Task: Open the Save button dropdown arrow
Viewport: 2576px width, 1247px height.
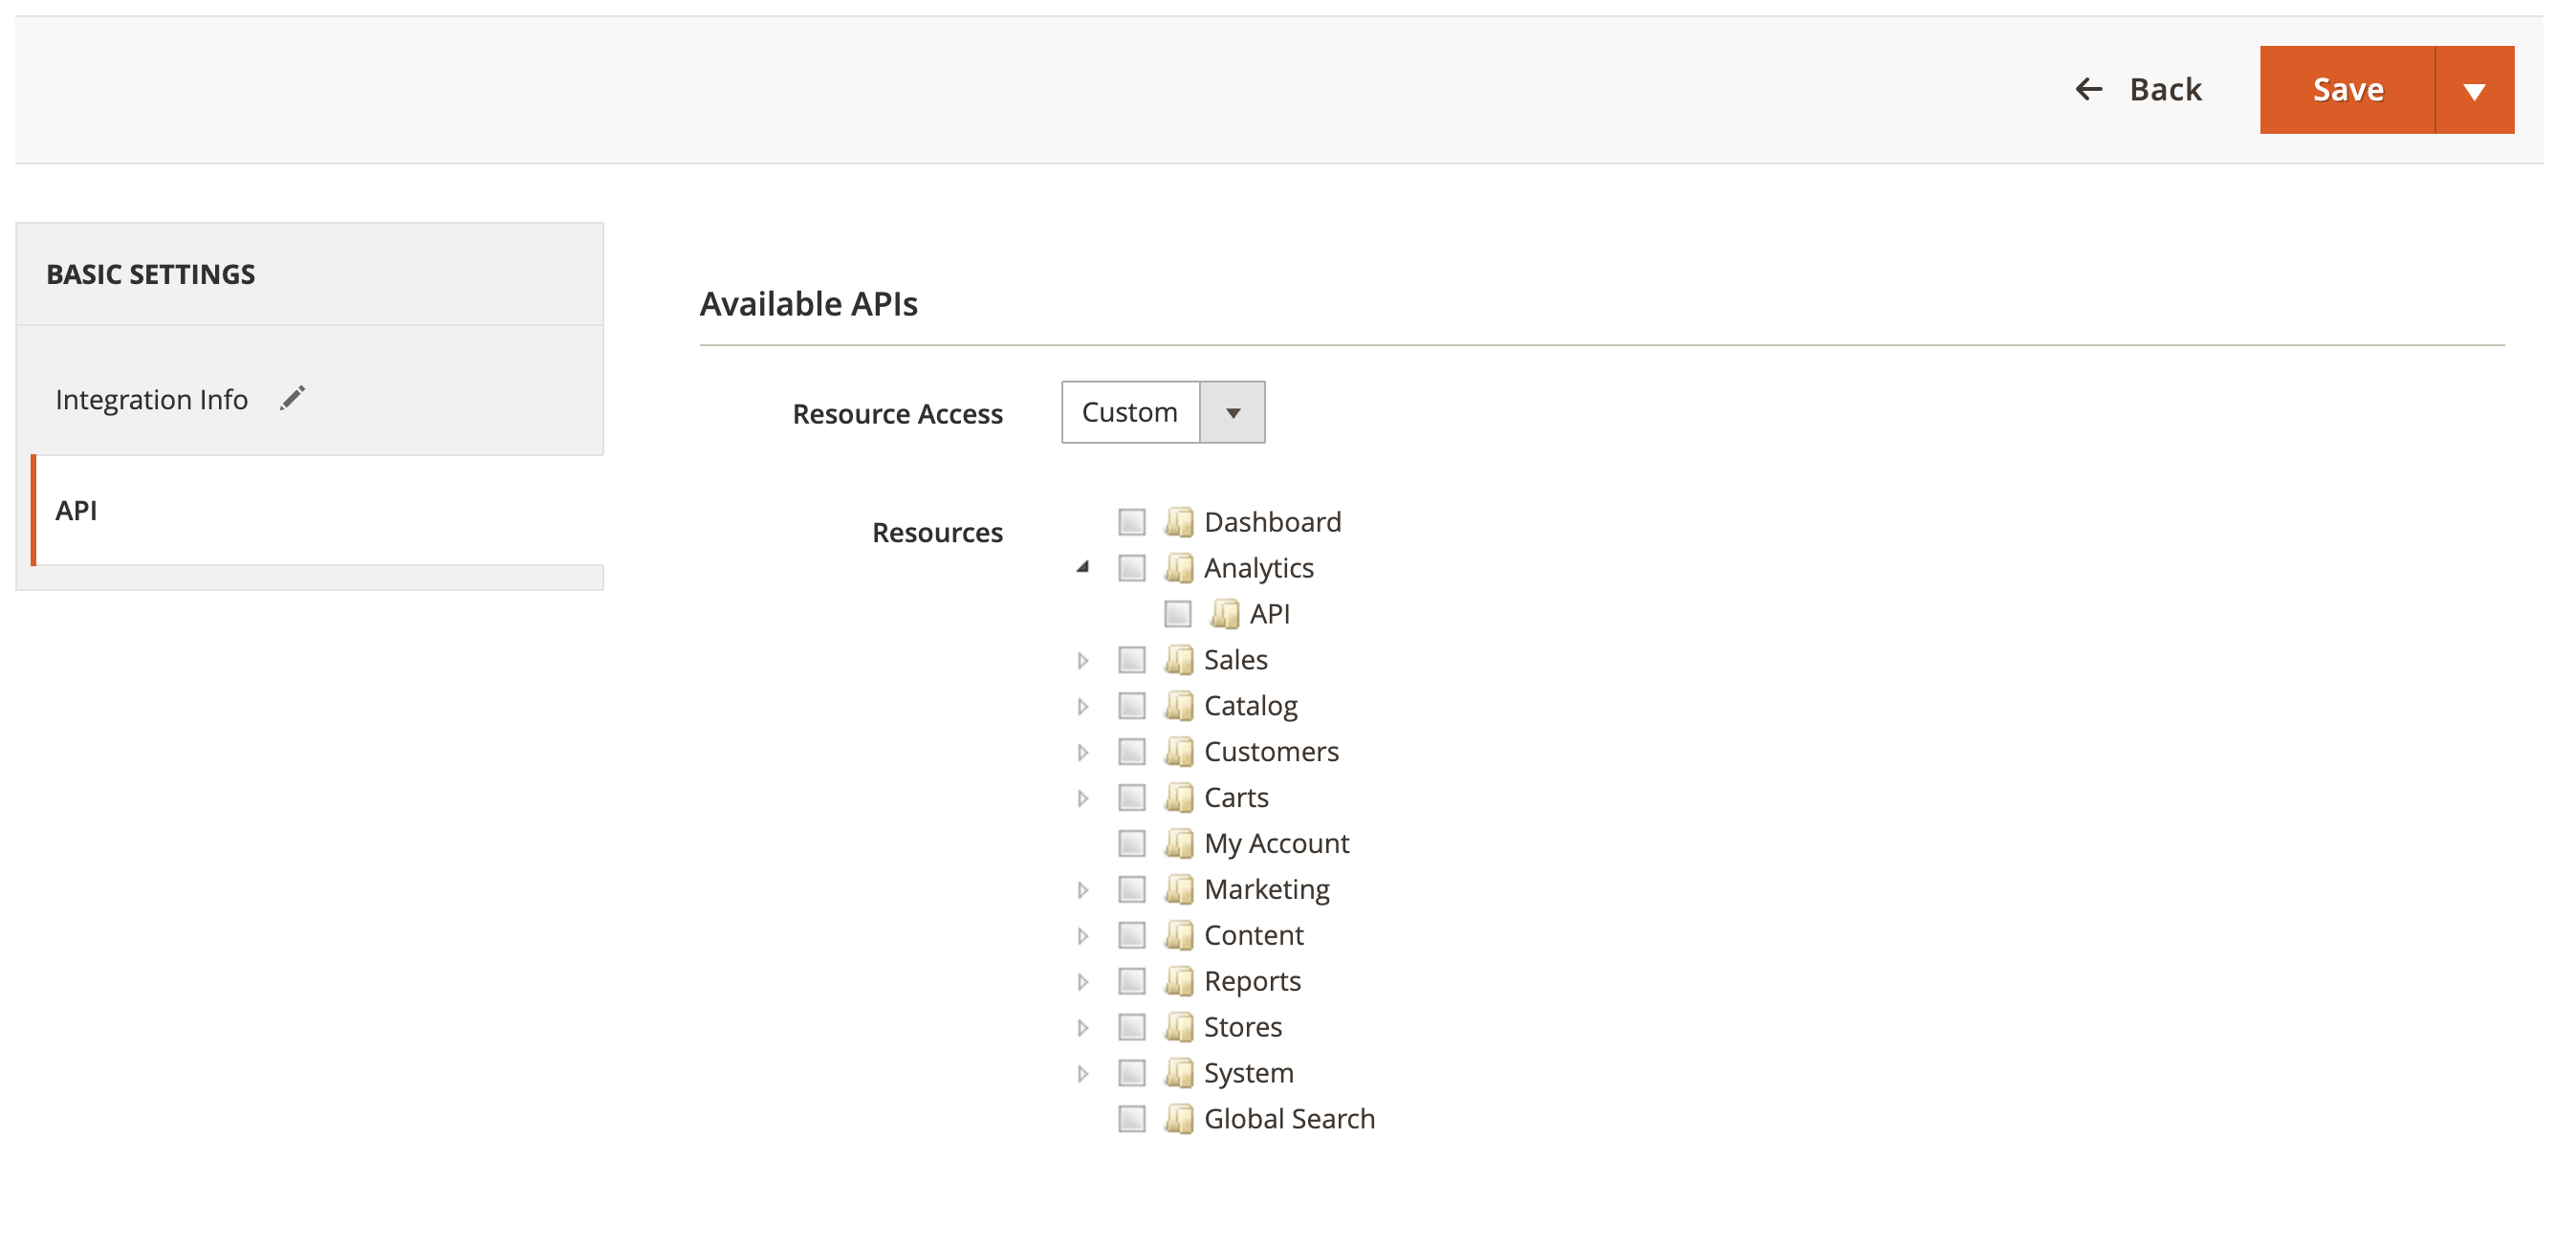Action: [2473, 90]
